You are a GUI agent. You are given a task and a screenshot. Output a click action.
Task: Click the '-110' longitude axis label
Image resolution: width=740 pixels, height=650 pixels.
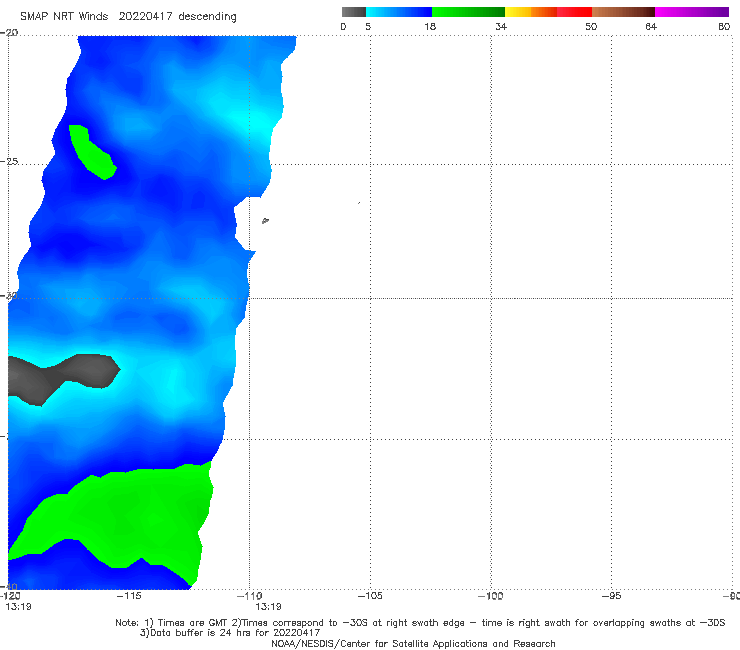(x=250, y=596)
